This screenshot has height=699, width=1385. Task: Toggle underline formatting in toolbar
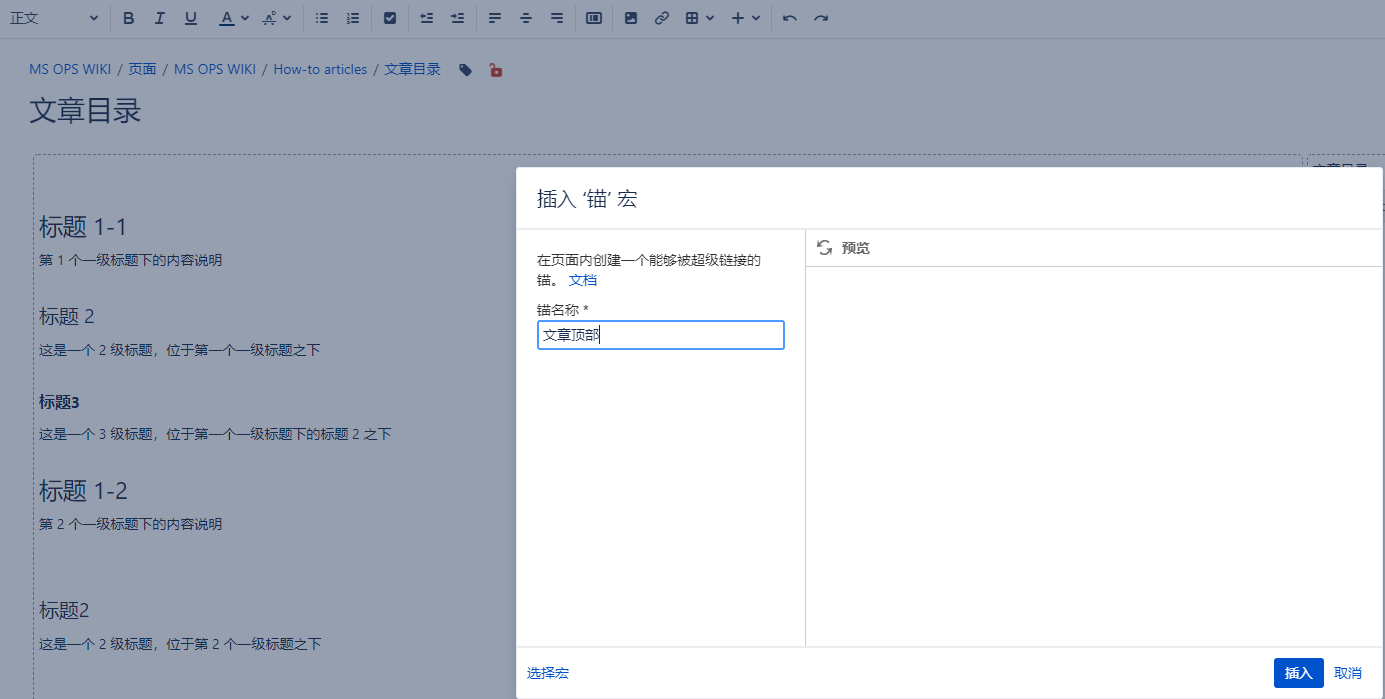[x=191, y=18]
